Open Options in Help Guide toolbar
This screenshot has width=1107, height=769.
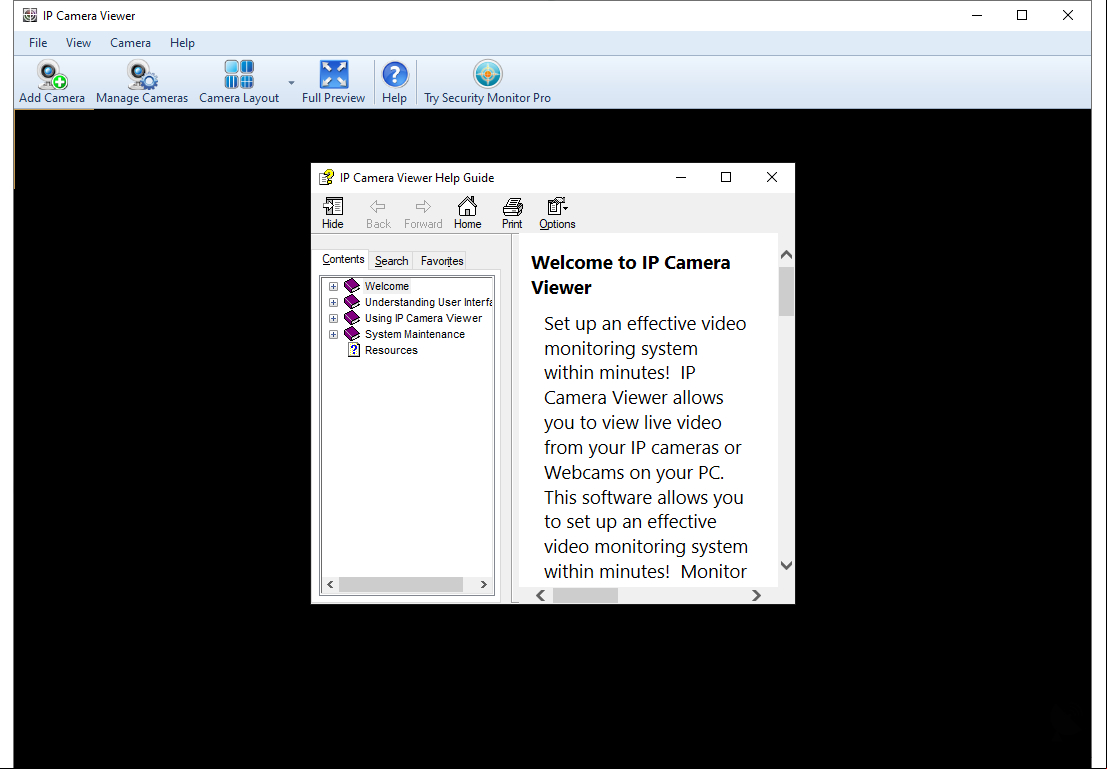pos(557,213)
